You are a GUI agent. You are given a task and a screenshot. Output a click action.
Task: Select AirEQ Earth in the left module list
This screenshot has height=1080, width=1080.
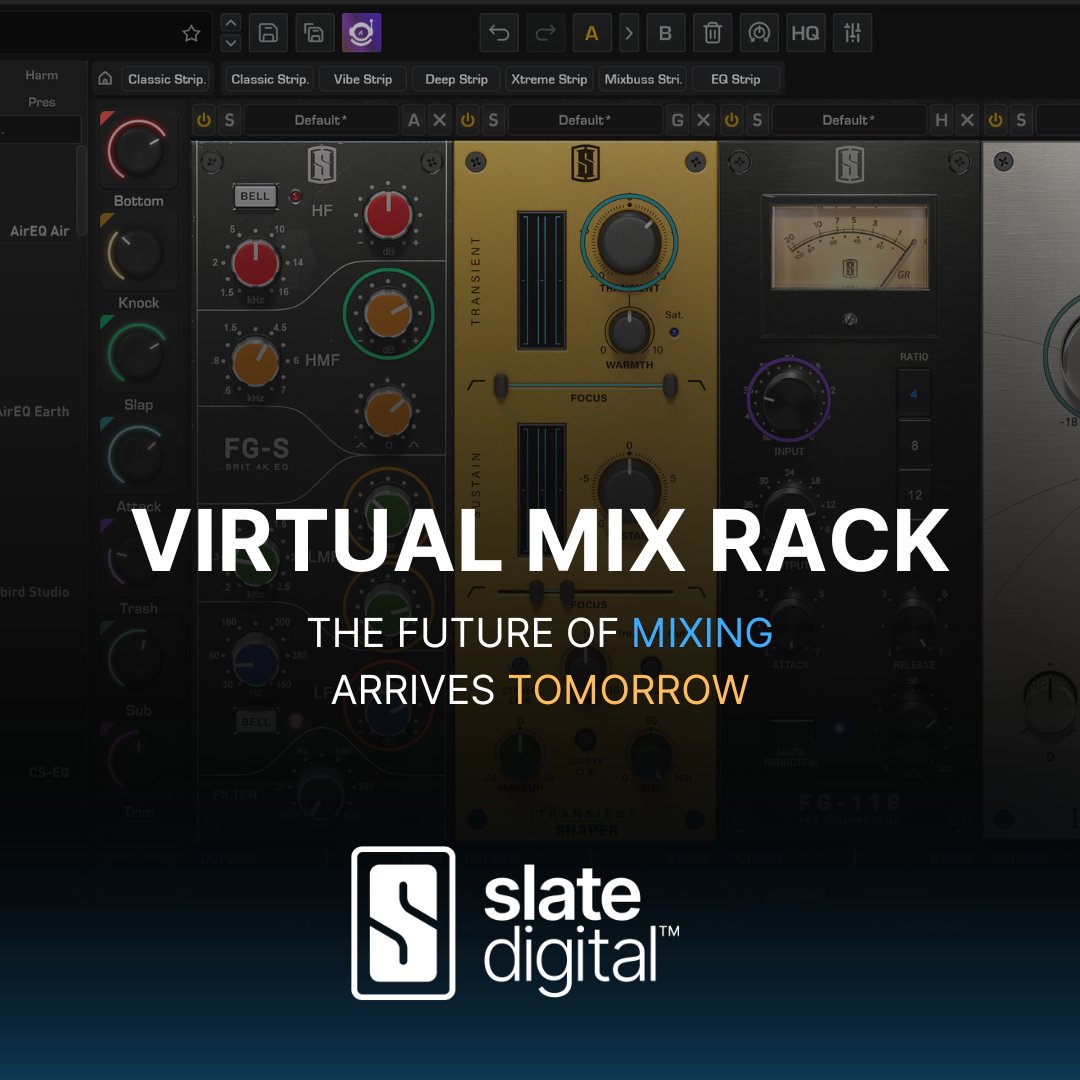click(34, 411)
